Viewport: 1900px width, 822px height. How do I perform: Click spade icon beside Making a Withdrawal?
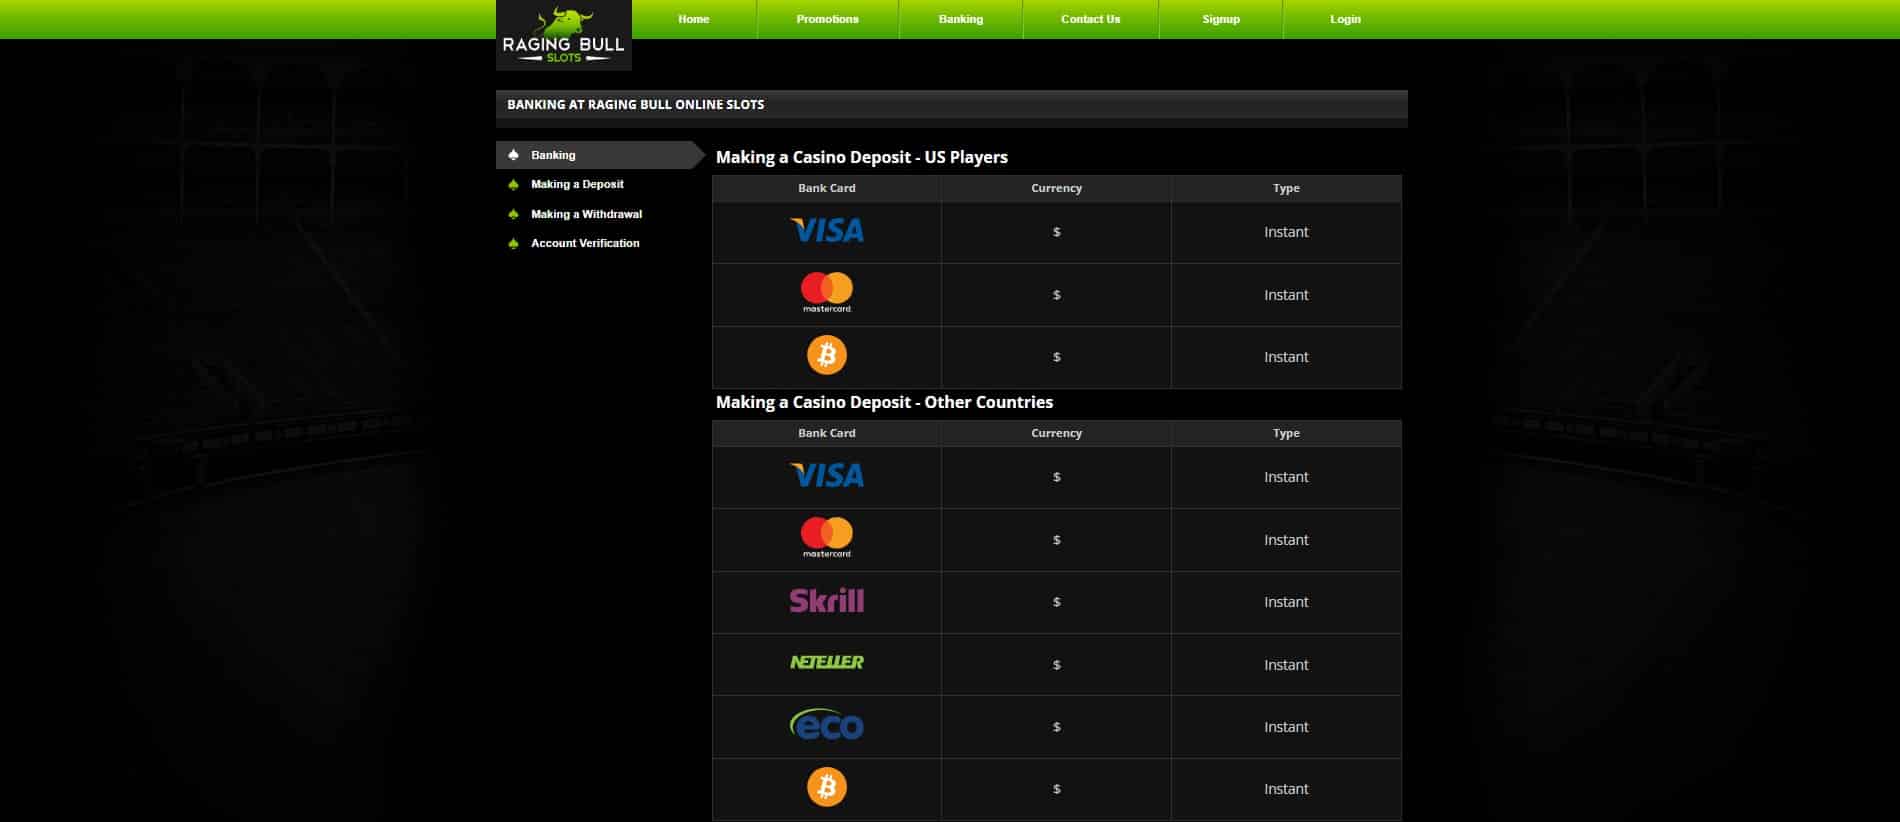[x=514, y=214]
